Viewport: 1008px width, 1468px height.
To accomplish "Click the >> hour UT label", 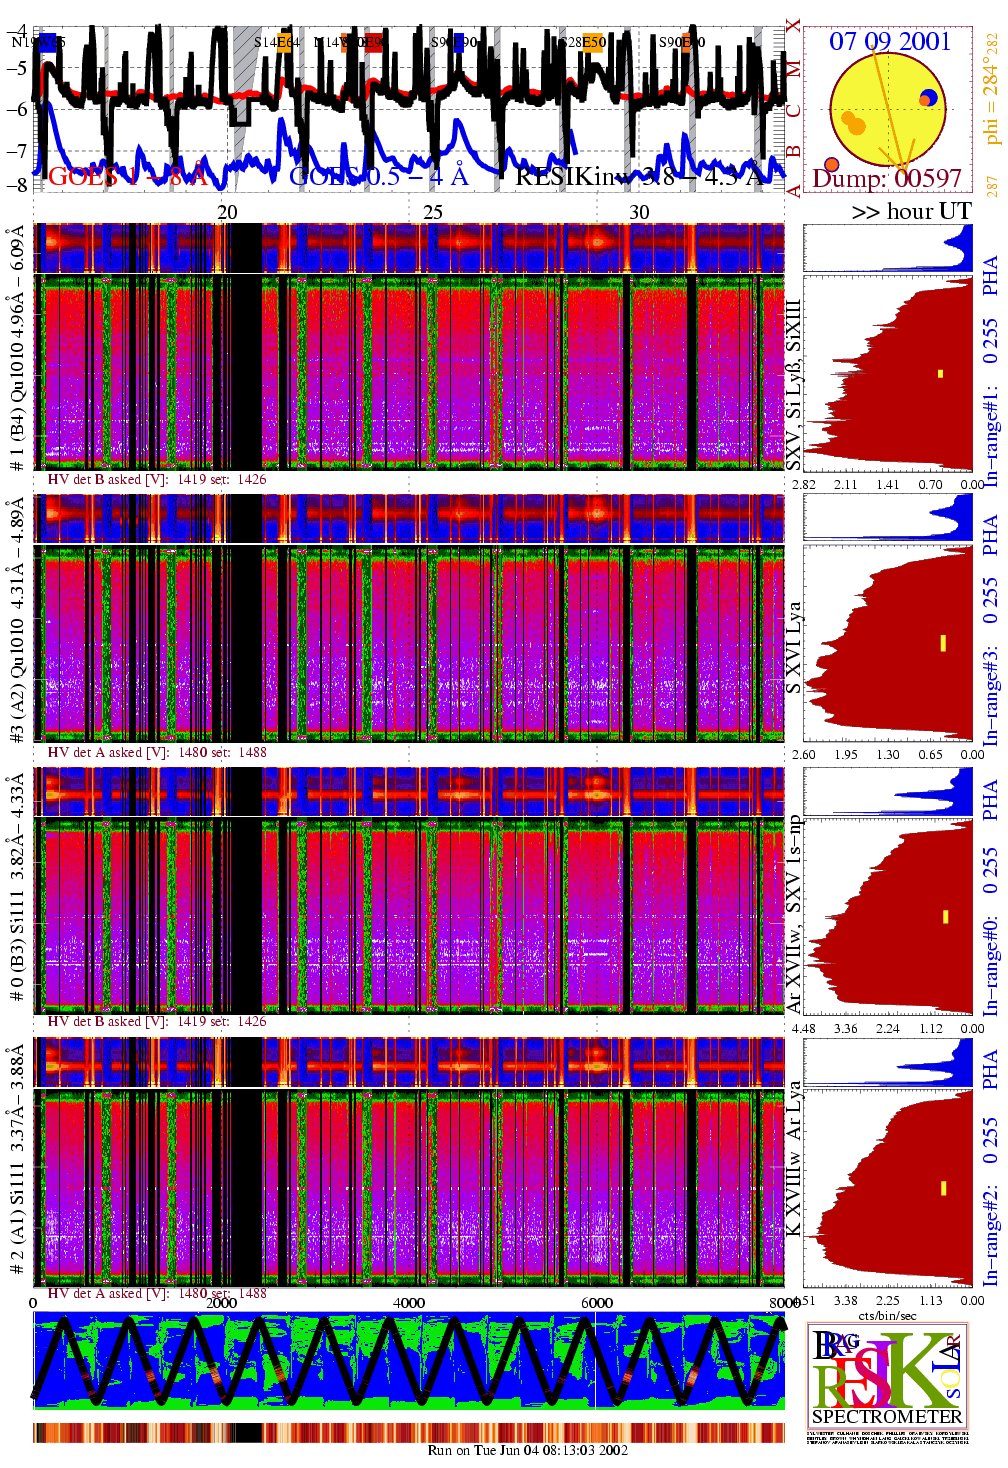I will pyautogui.click(x=911, y=211).
